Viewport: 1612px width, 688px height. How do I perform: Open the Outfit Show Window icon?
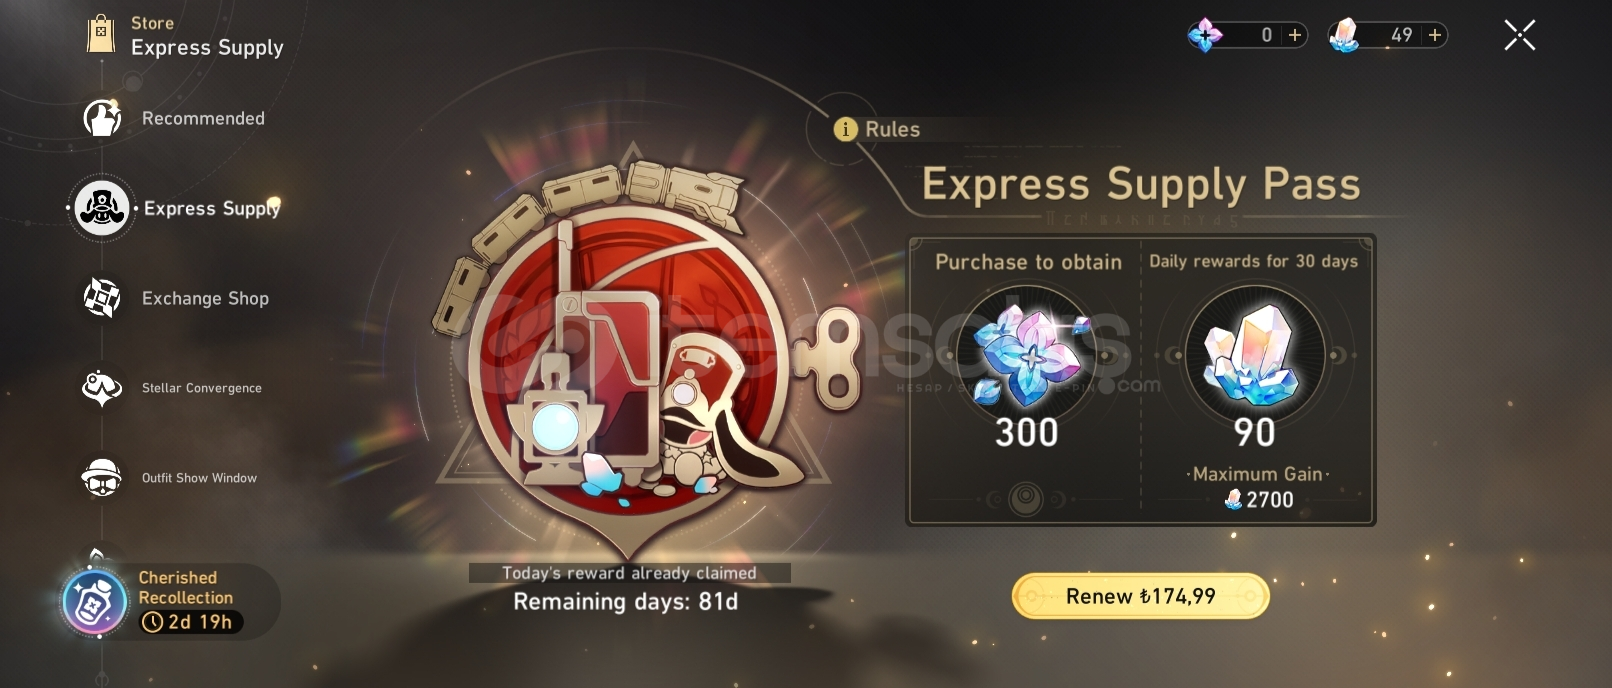pos(102,478)
